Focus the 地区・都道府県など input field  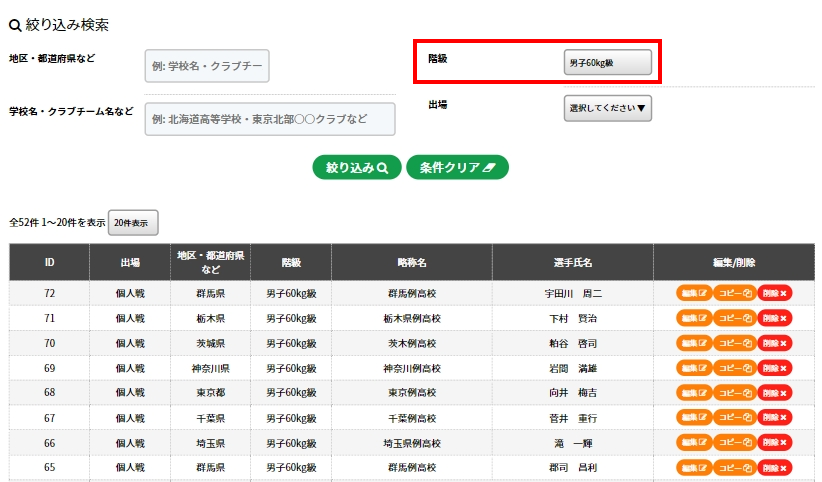(207, 66)
